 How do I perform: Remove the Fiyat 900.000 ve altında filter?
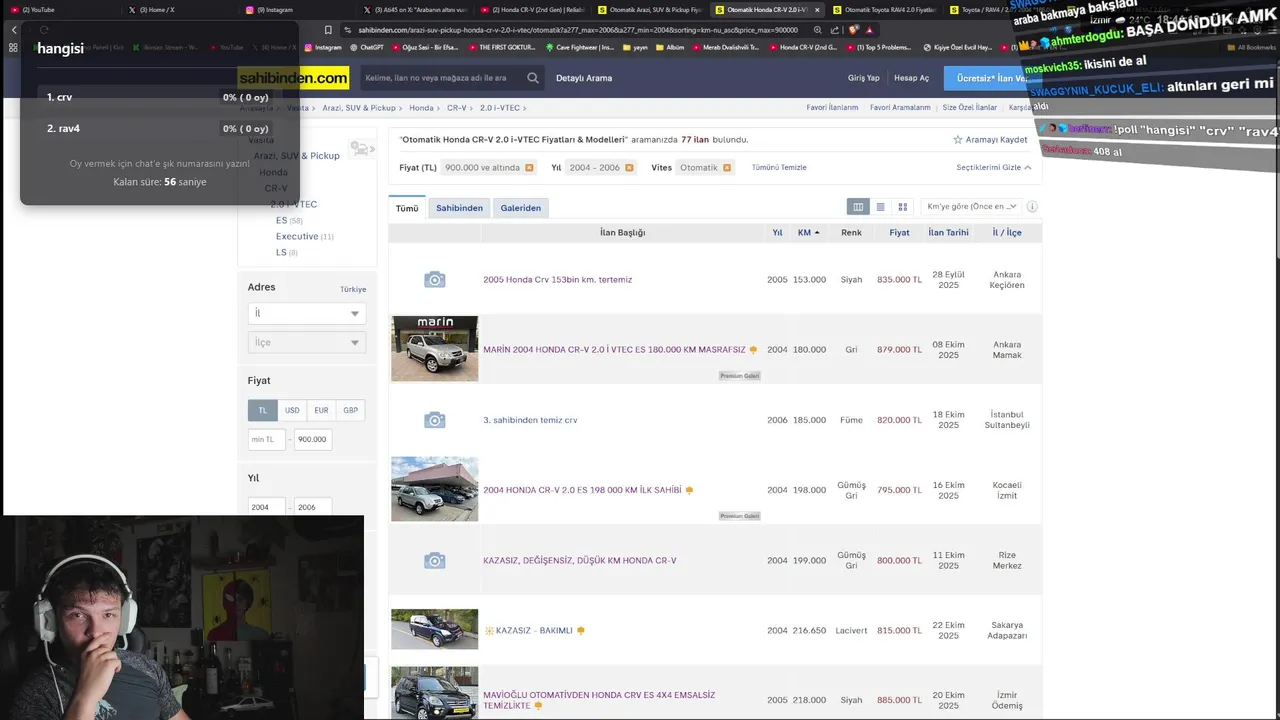pyautogui.click(x=529, y=168)
